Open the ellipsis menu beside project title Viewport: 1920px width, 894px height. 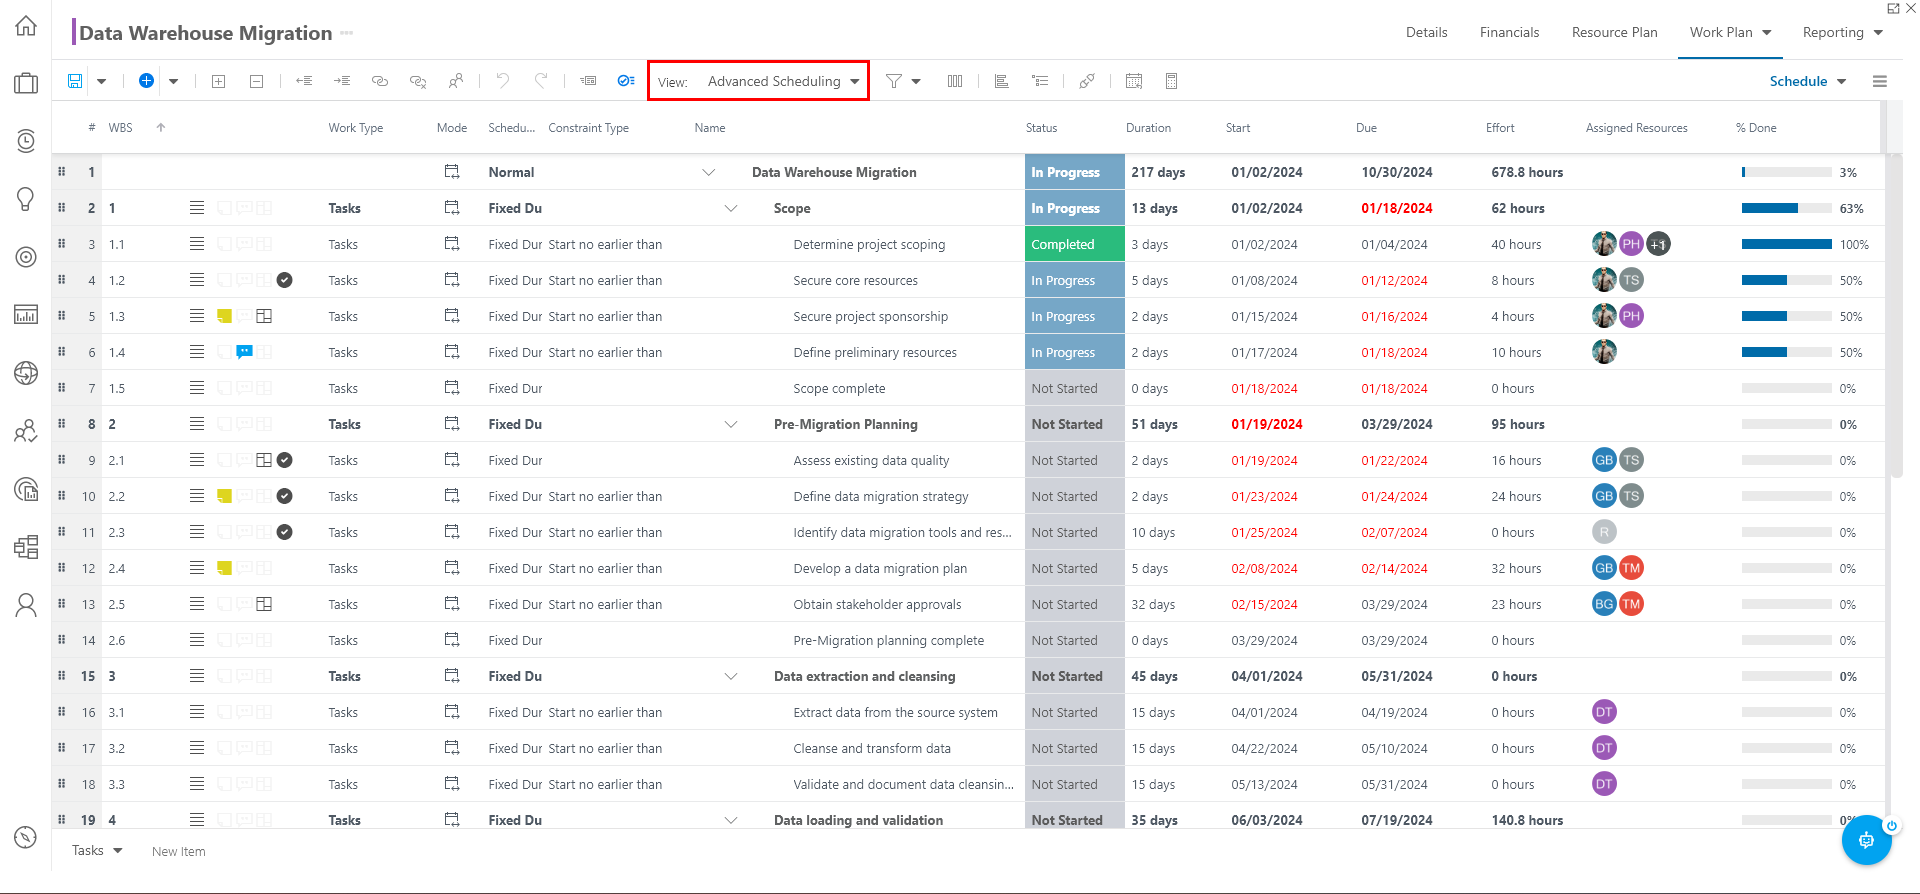(347, 33)
